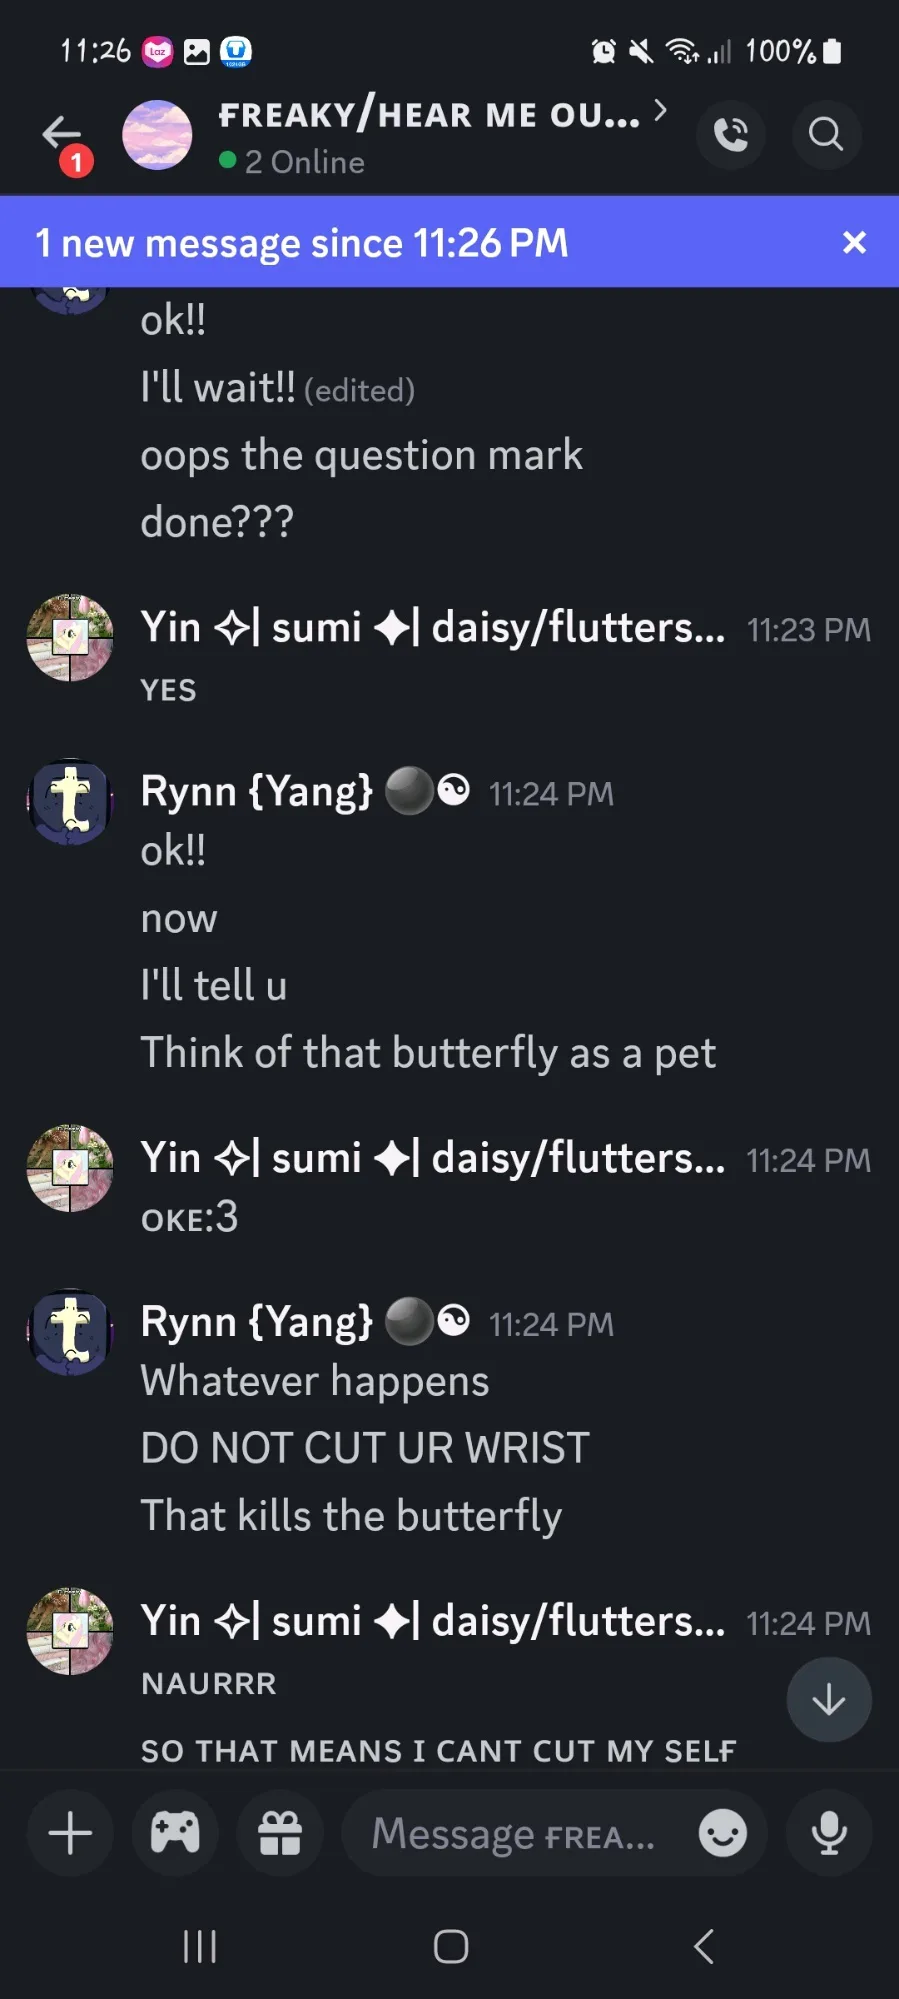Open the game controller apps icon

pos(175,1833)
